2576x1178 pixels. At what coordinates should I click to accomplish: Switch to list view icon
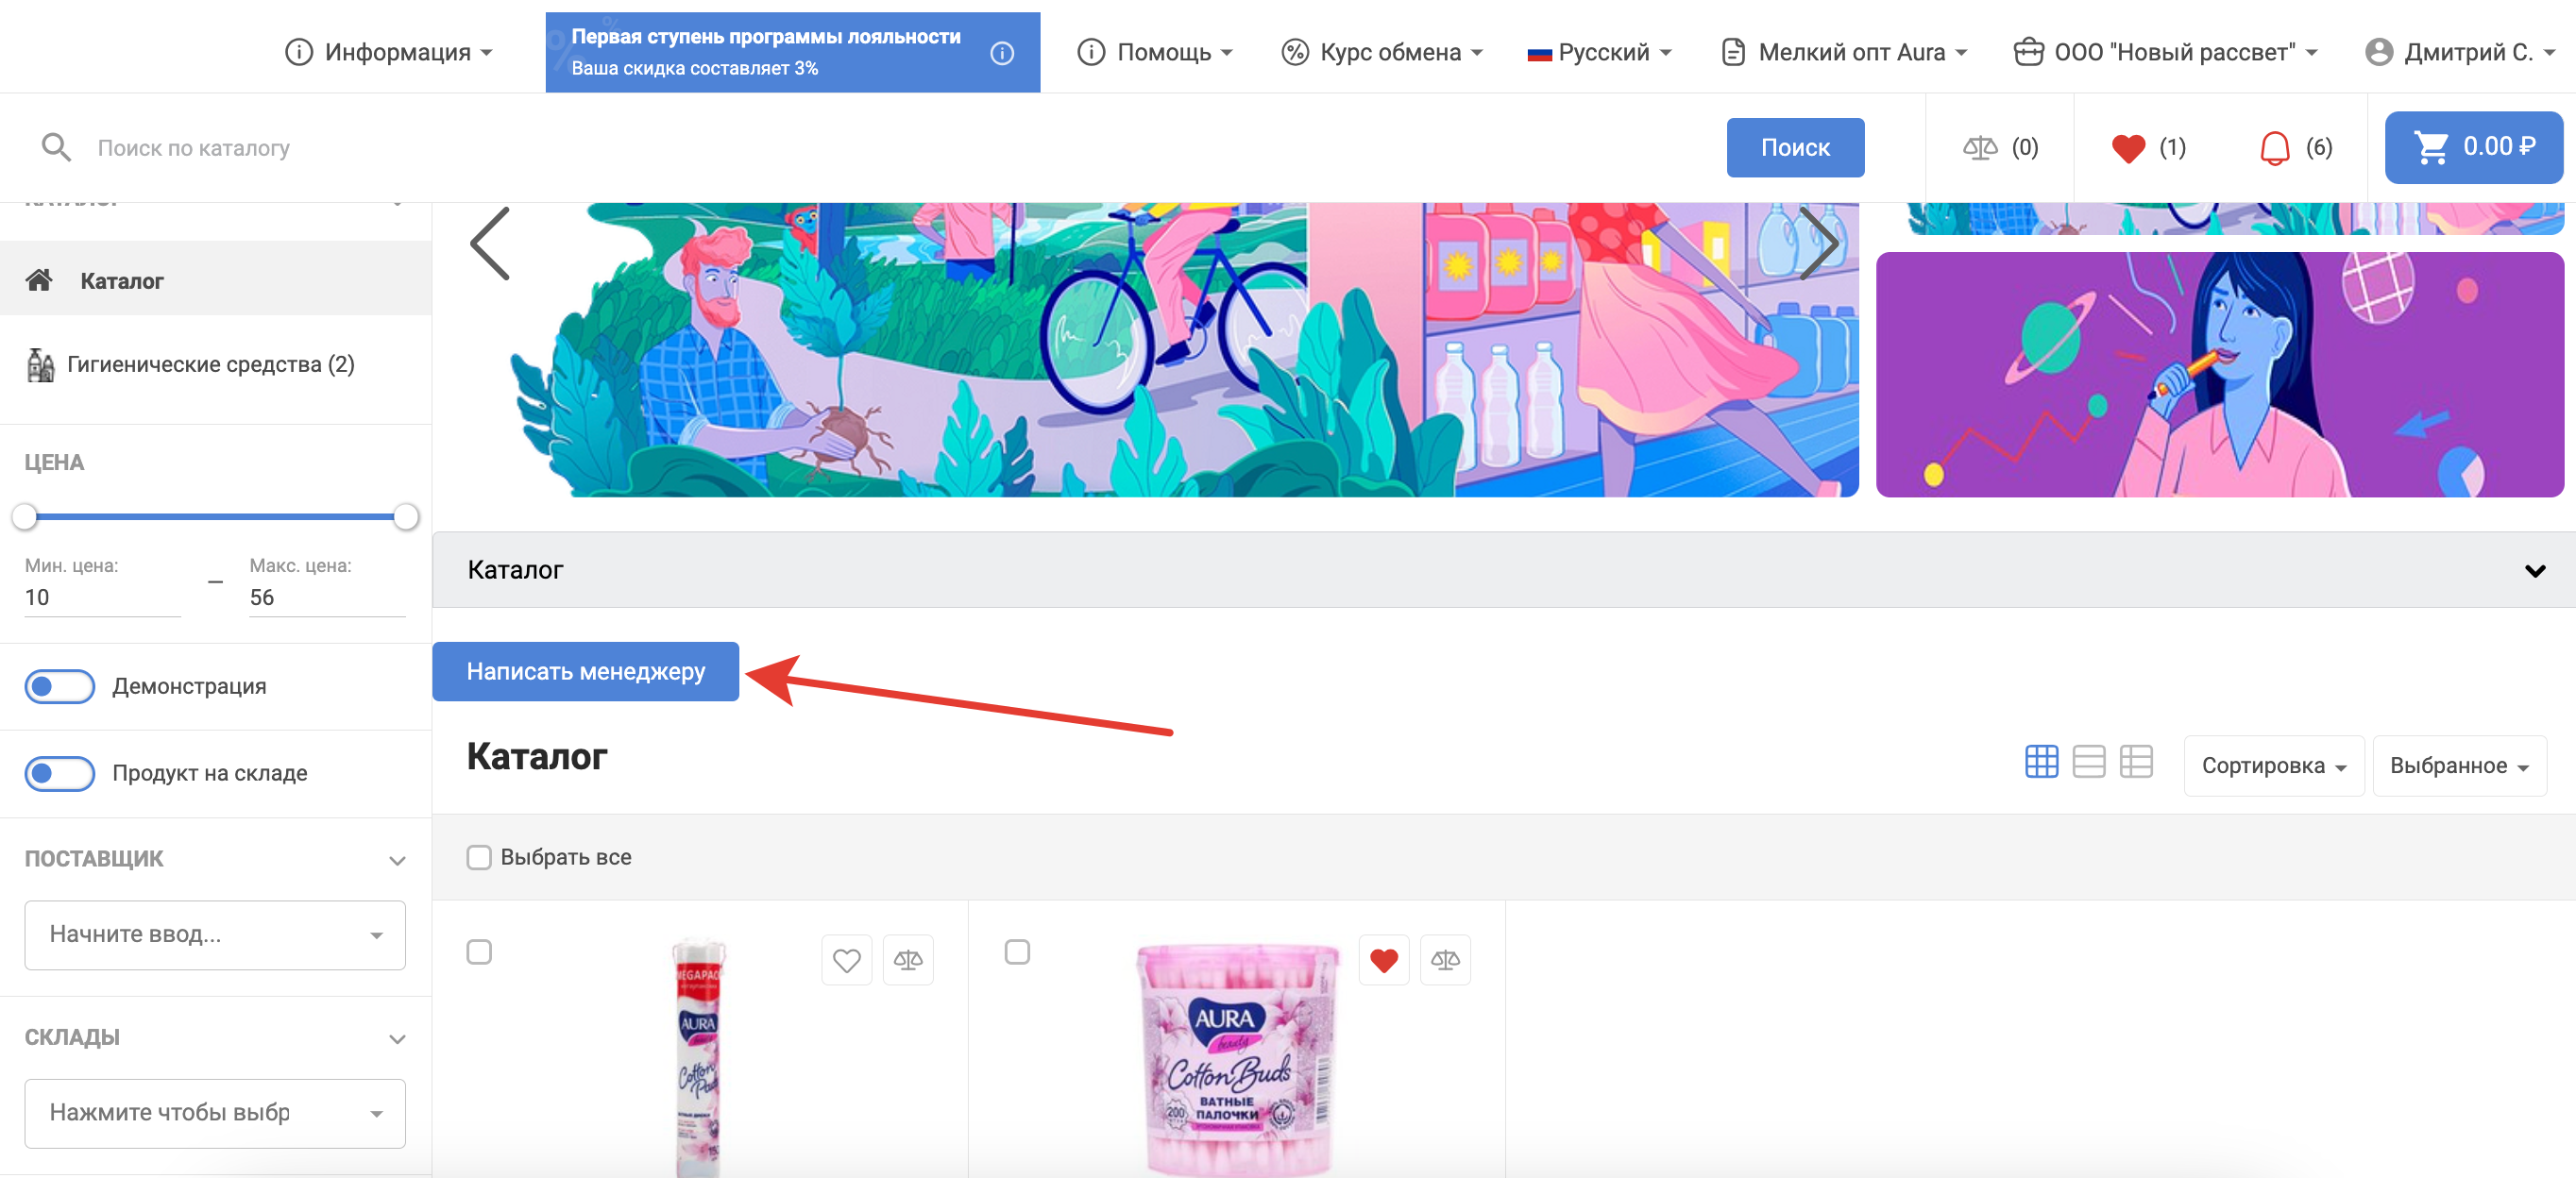point(2088,762)
